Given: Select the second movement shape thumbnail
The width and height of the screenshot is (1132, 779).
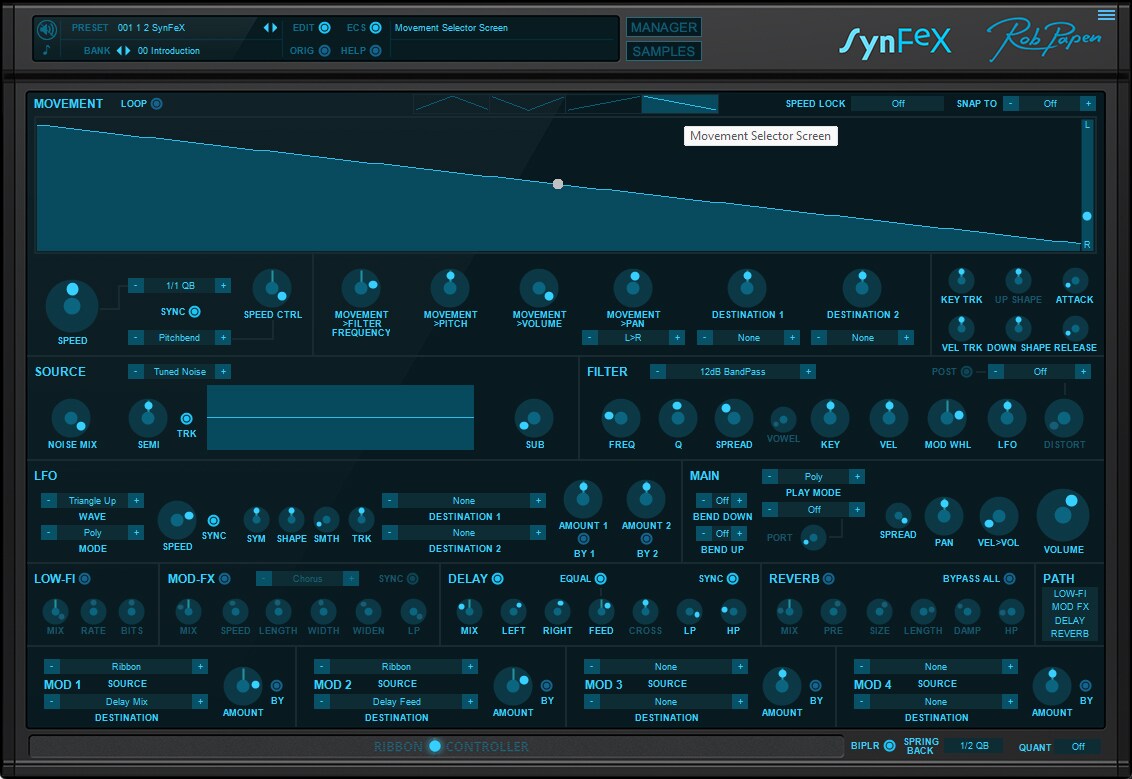Looking at the screenshot, I should coord(528,103).
